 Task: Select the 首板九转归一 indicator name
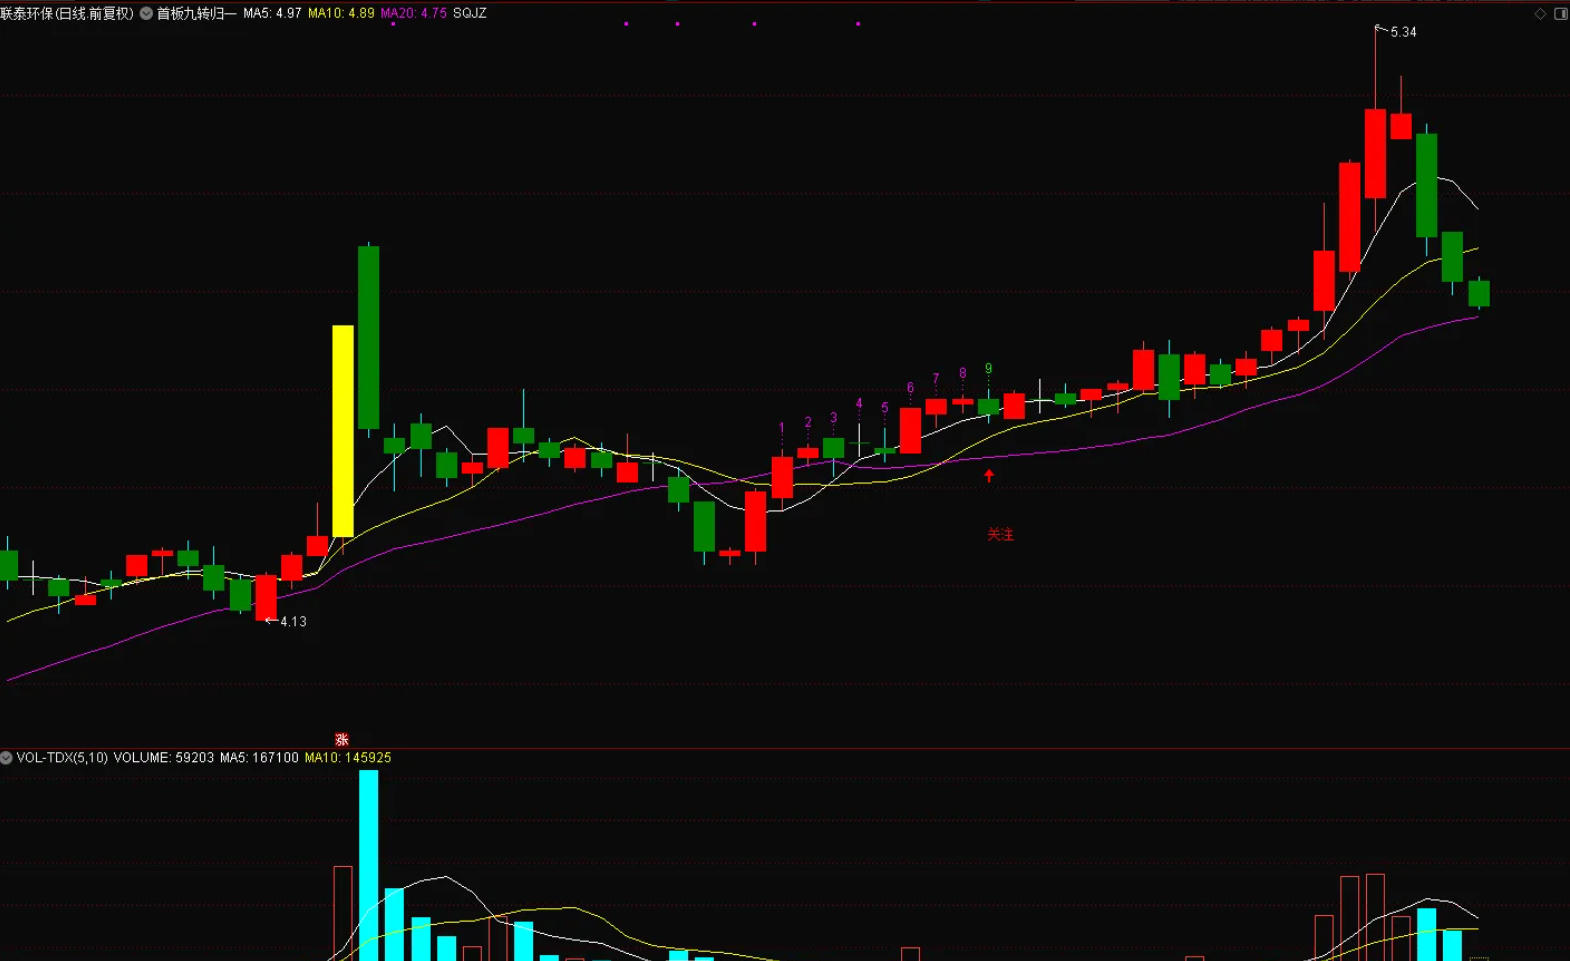click(196, 13)
